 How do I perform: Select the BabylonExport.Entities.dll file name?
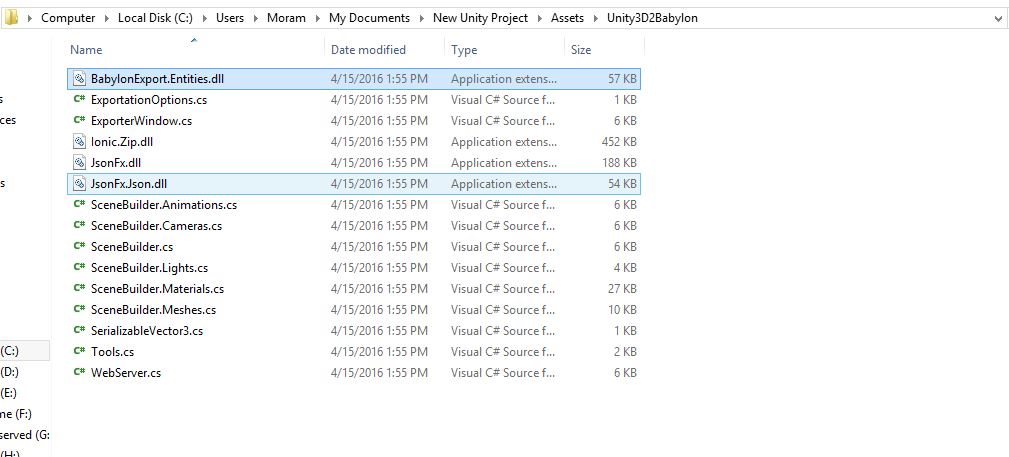(x=158, y=79)
